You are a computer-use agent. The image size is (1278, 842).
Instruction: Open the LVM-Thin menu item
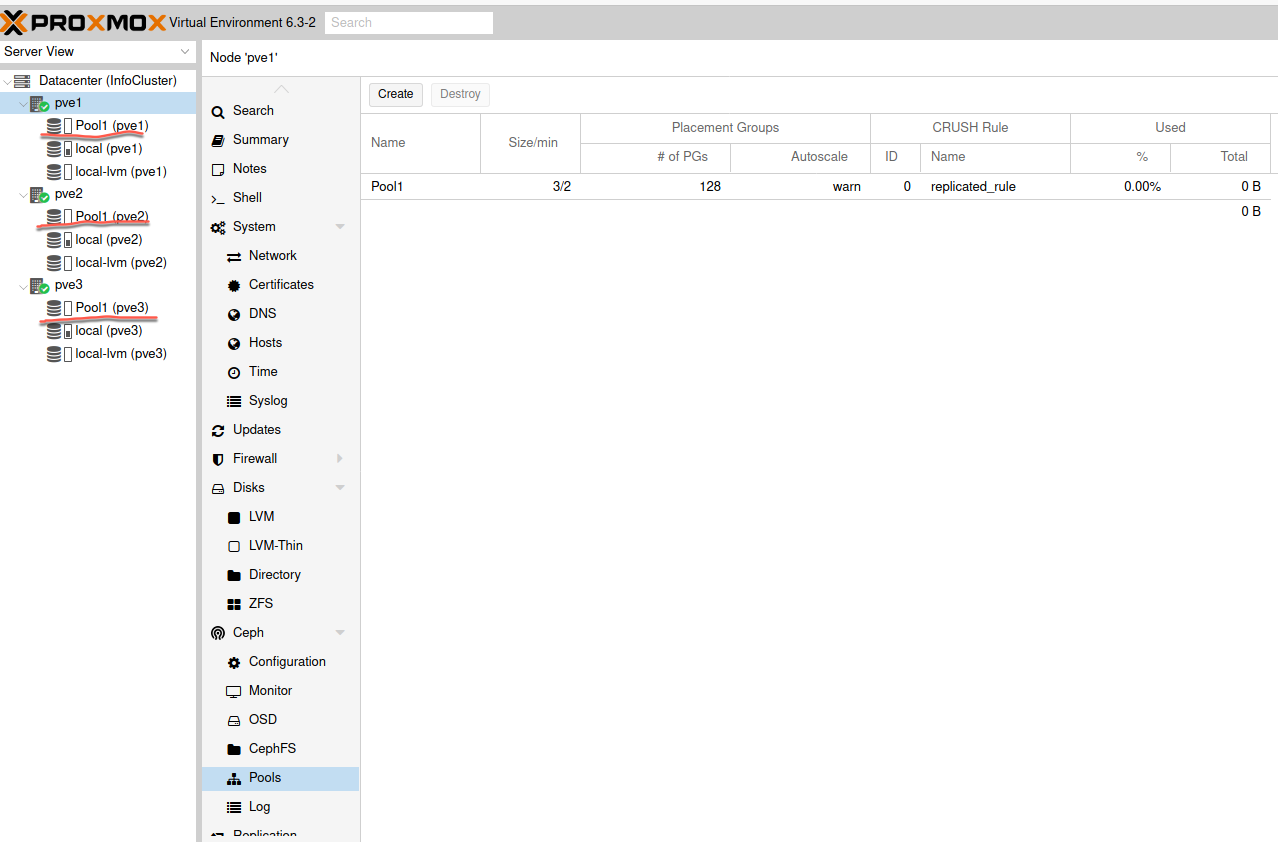point(280,546)
